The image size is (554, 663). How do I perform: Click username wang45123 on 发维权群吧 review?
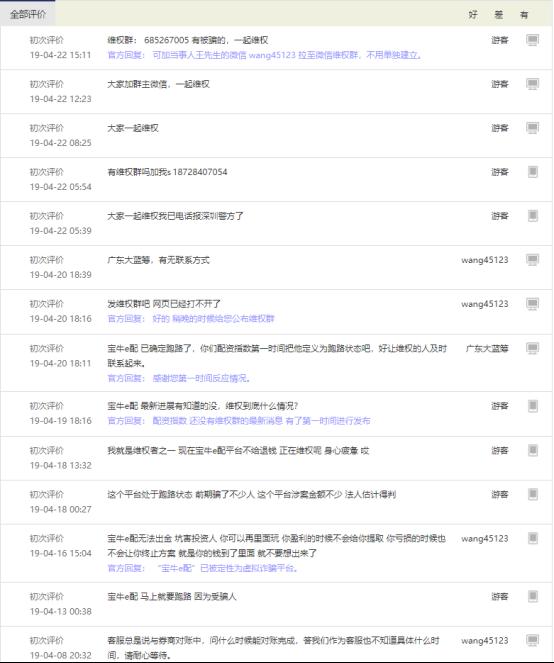pyautogui.click(x=485, y=304)
